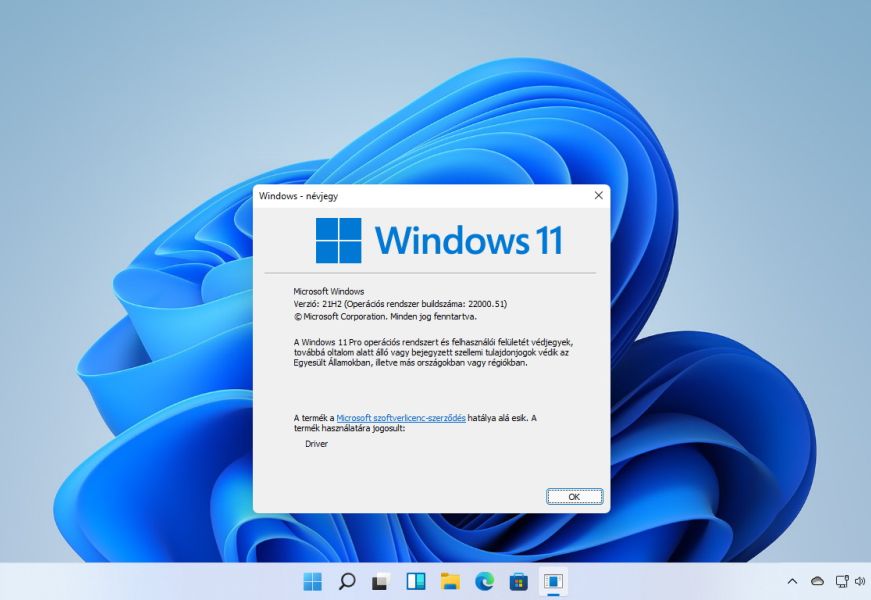Select the winver app taskbar icon

coord(553,582)
